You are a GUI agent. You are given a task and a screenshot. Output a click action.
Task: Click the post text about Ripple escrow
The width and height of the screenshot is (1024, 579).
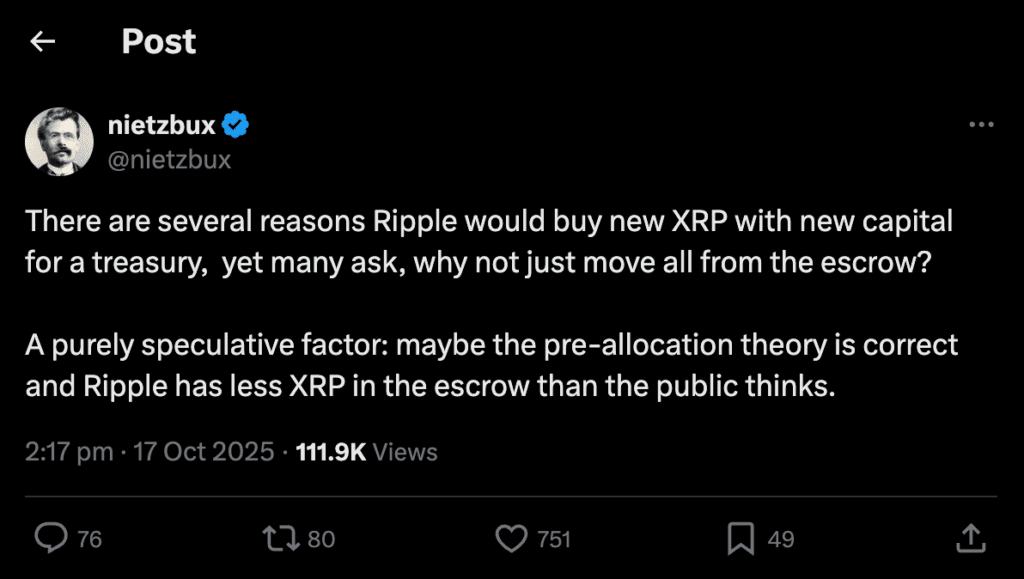click(490, 300)
